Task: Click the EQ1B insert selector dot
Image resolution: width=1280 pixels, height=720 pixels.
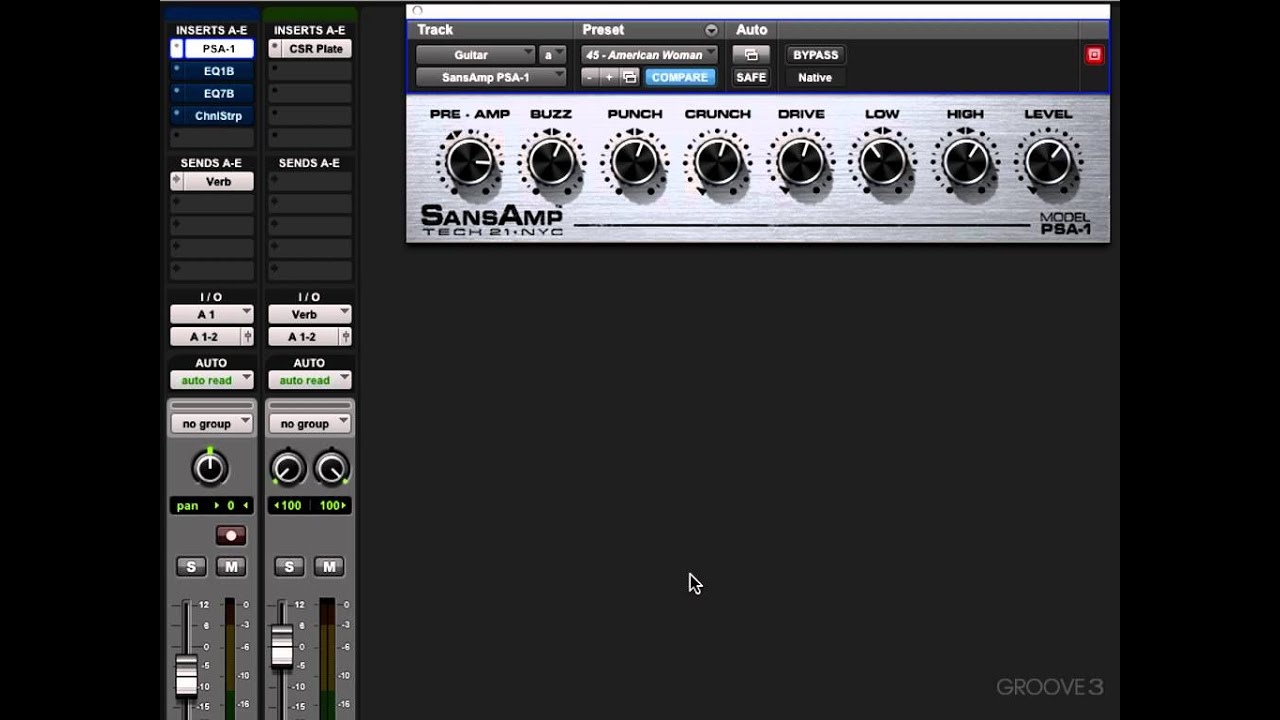Action: click(177, 70)
